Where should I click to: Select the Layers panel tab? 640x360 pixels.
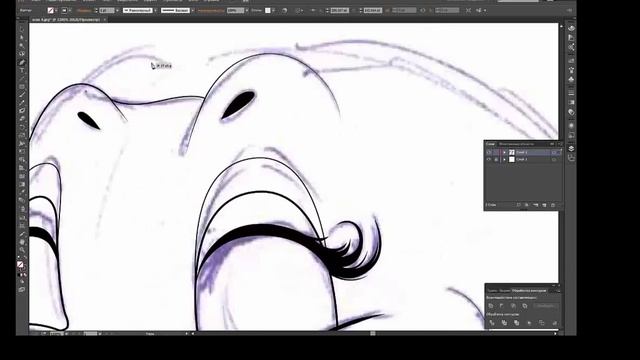click(x=490, y=144)
